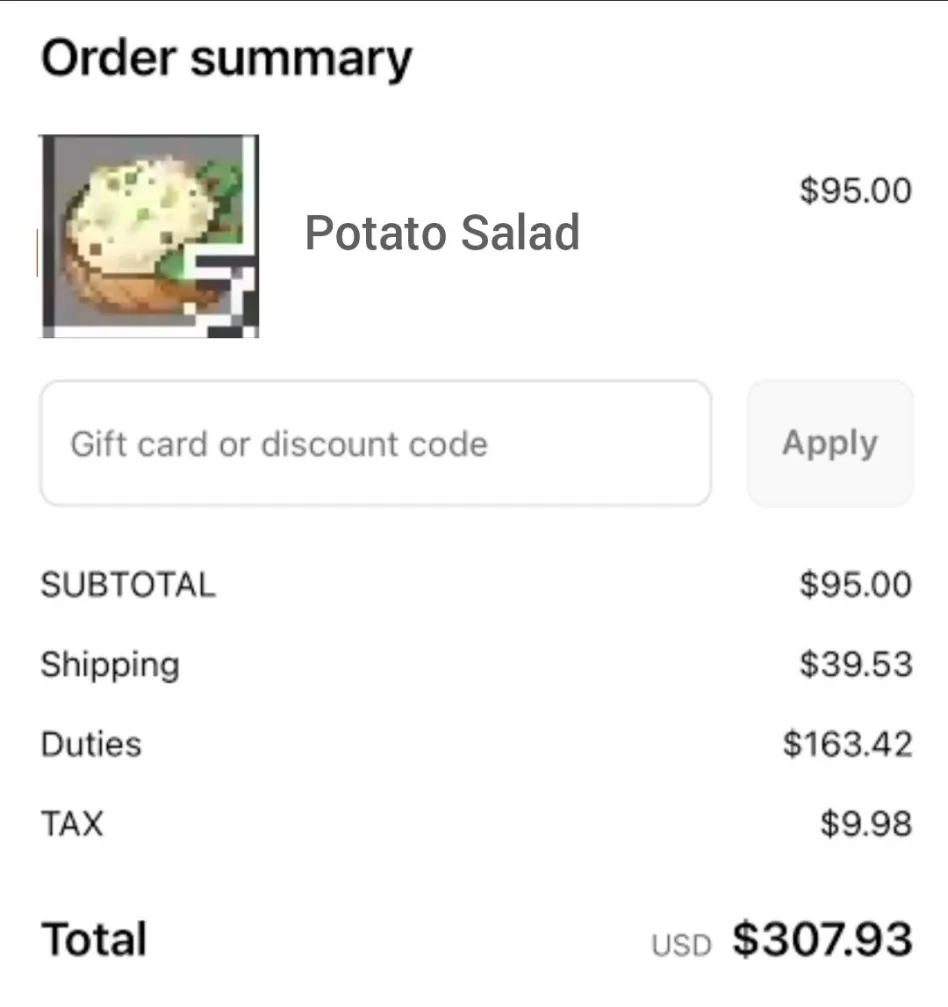The height and width of the screenshot is (1007, 948).
Task: Select the subtotal amount $95.00
Action: point(855,584)
